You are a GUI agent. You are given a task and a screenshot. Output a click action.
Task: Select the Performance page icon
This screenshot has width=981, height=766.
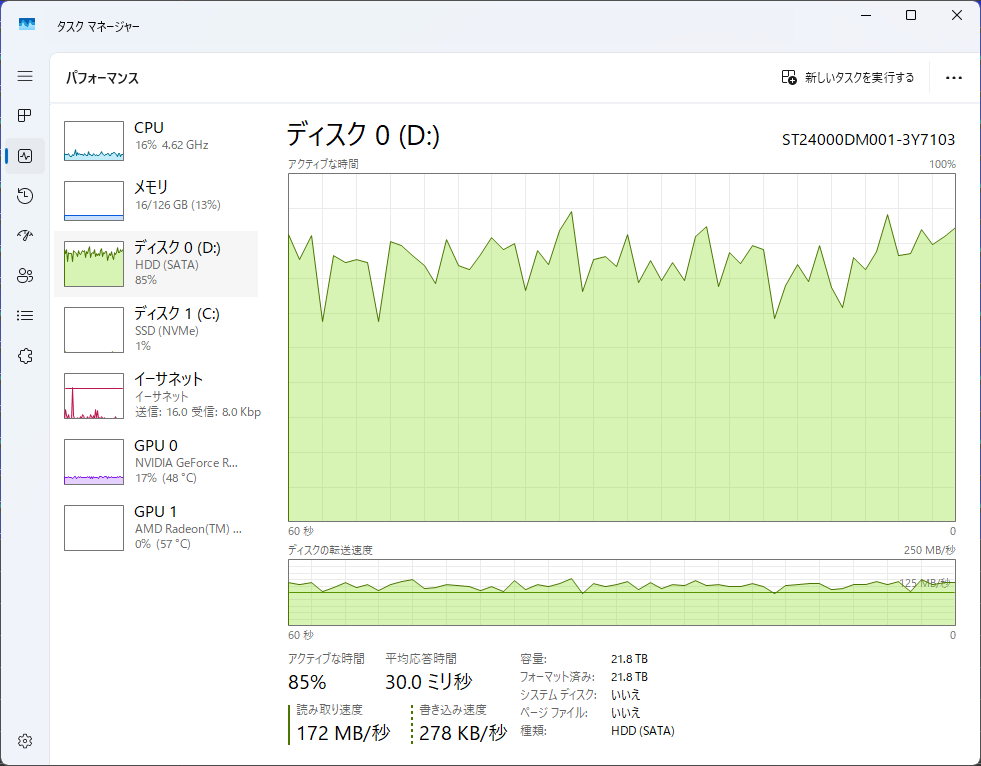click(x=25, y=156)
